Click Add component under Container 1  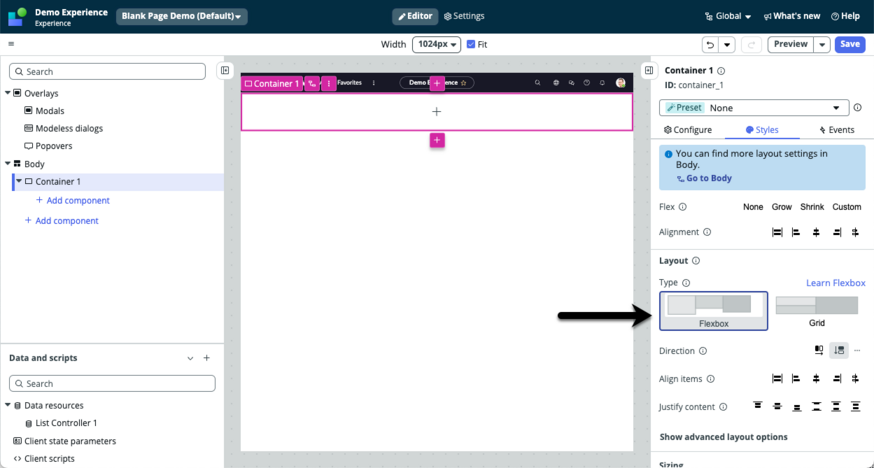tap(72, 200)
